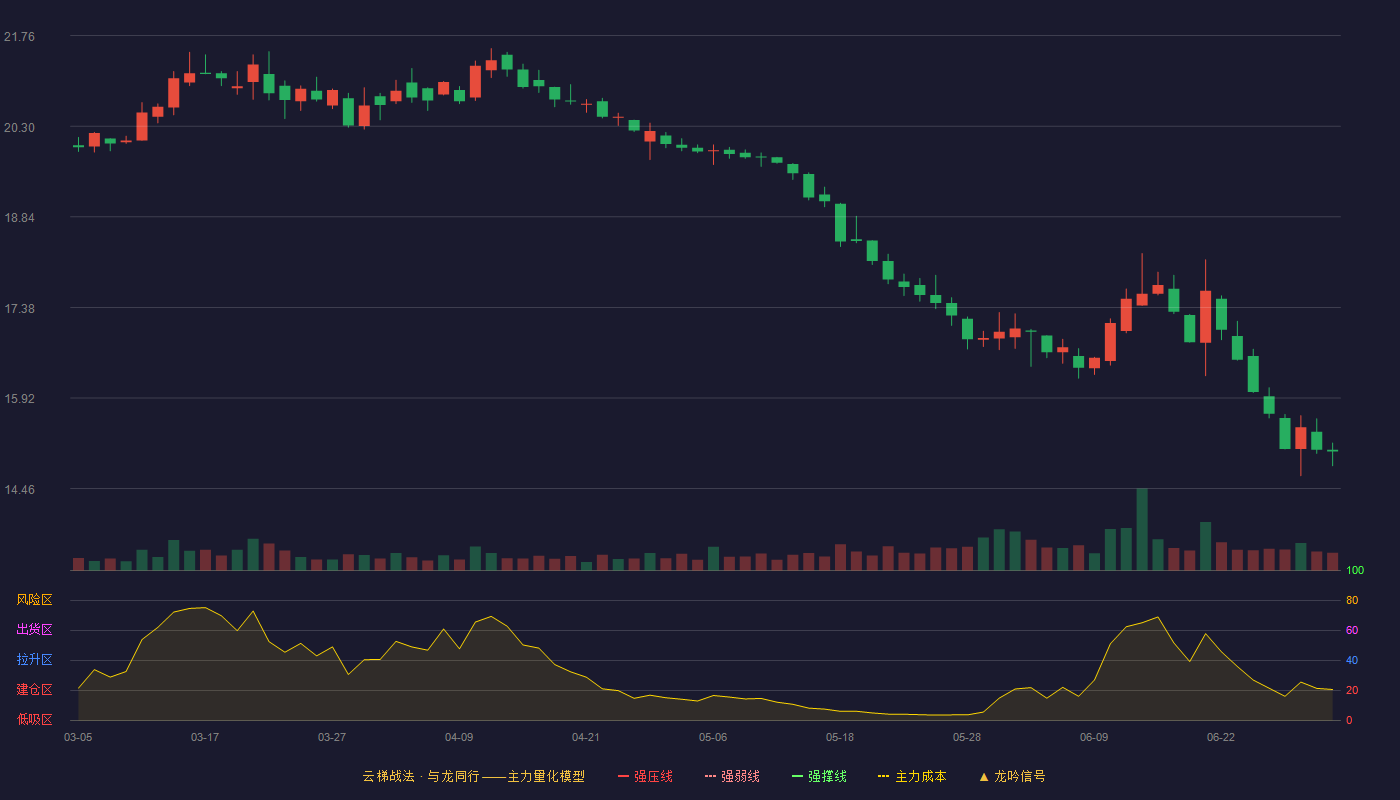Click the 03-05 date label
Image resolution: width=1400 pixels, height=800 pixels.
click(78, 737)
